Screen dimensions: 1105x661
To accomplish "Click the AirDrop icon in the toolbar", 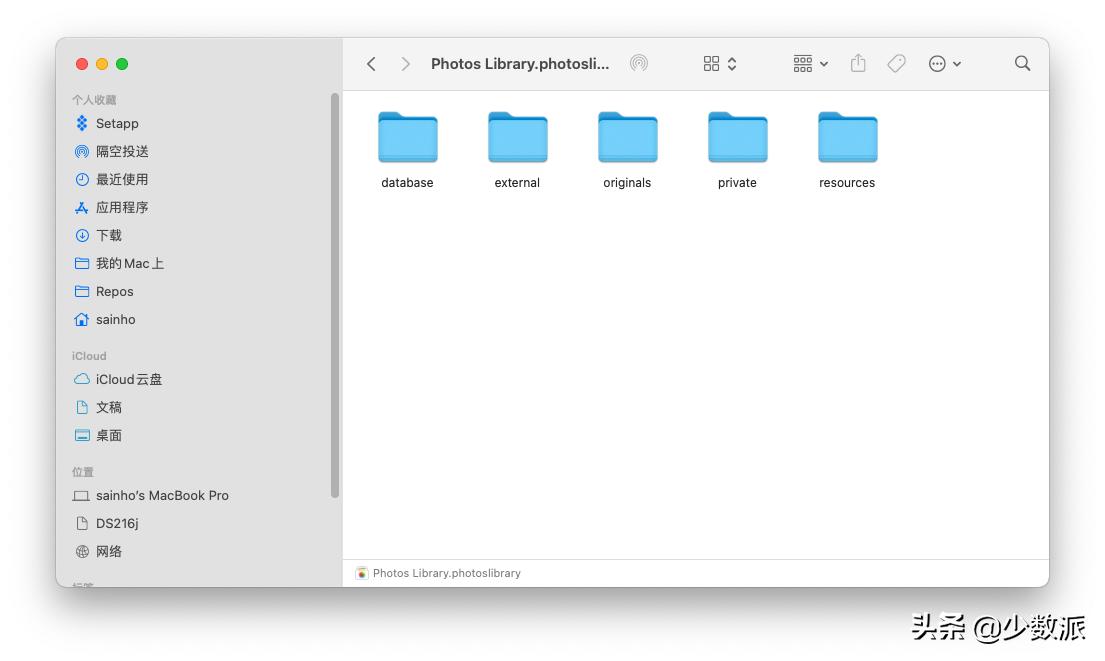I will (638, 63).
